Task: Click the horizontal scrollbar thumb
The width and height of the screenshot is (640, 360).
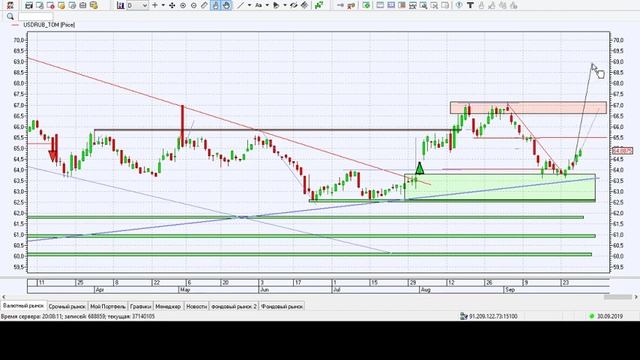Action: click(x=618, y=297)
